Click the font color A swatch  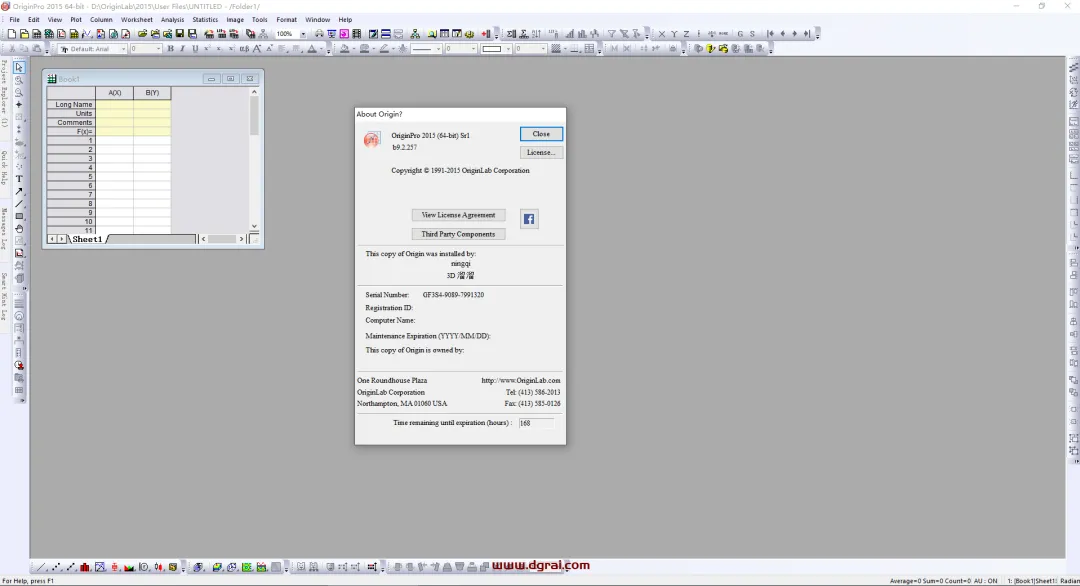[x=312, y=49]
